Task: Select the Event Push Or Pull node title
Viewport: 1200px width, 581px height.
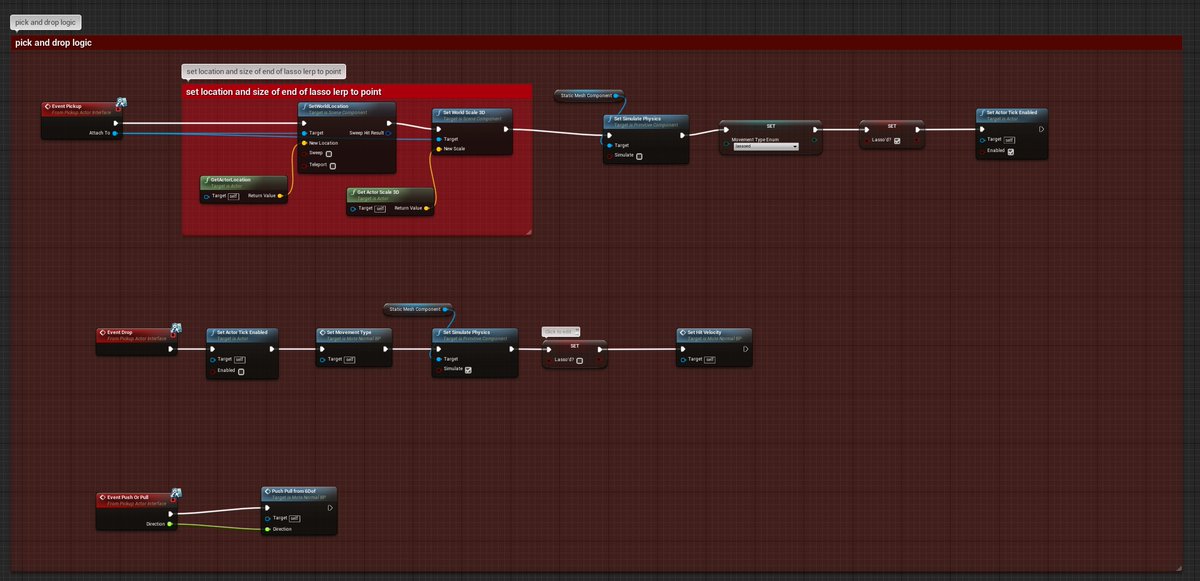Action: [128, 496]
